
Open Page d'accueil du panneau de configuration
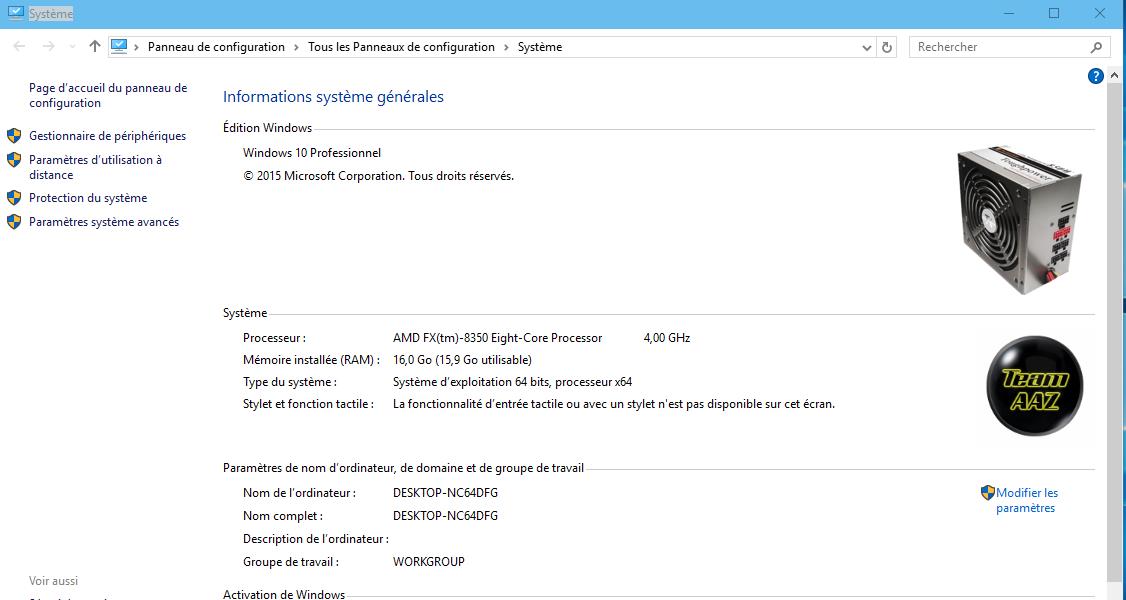click(108, 95)
